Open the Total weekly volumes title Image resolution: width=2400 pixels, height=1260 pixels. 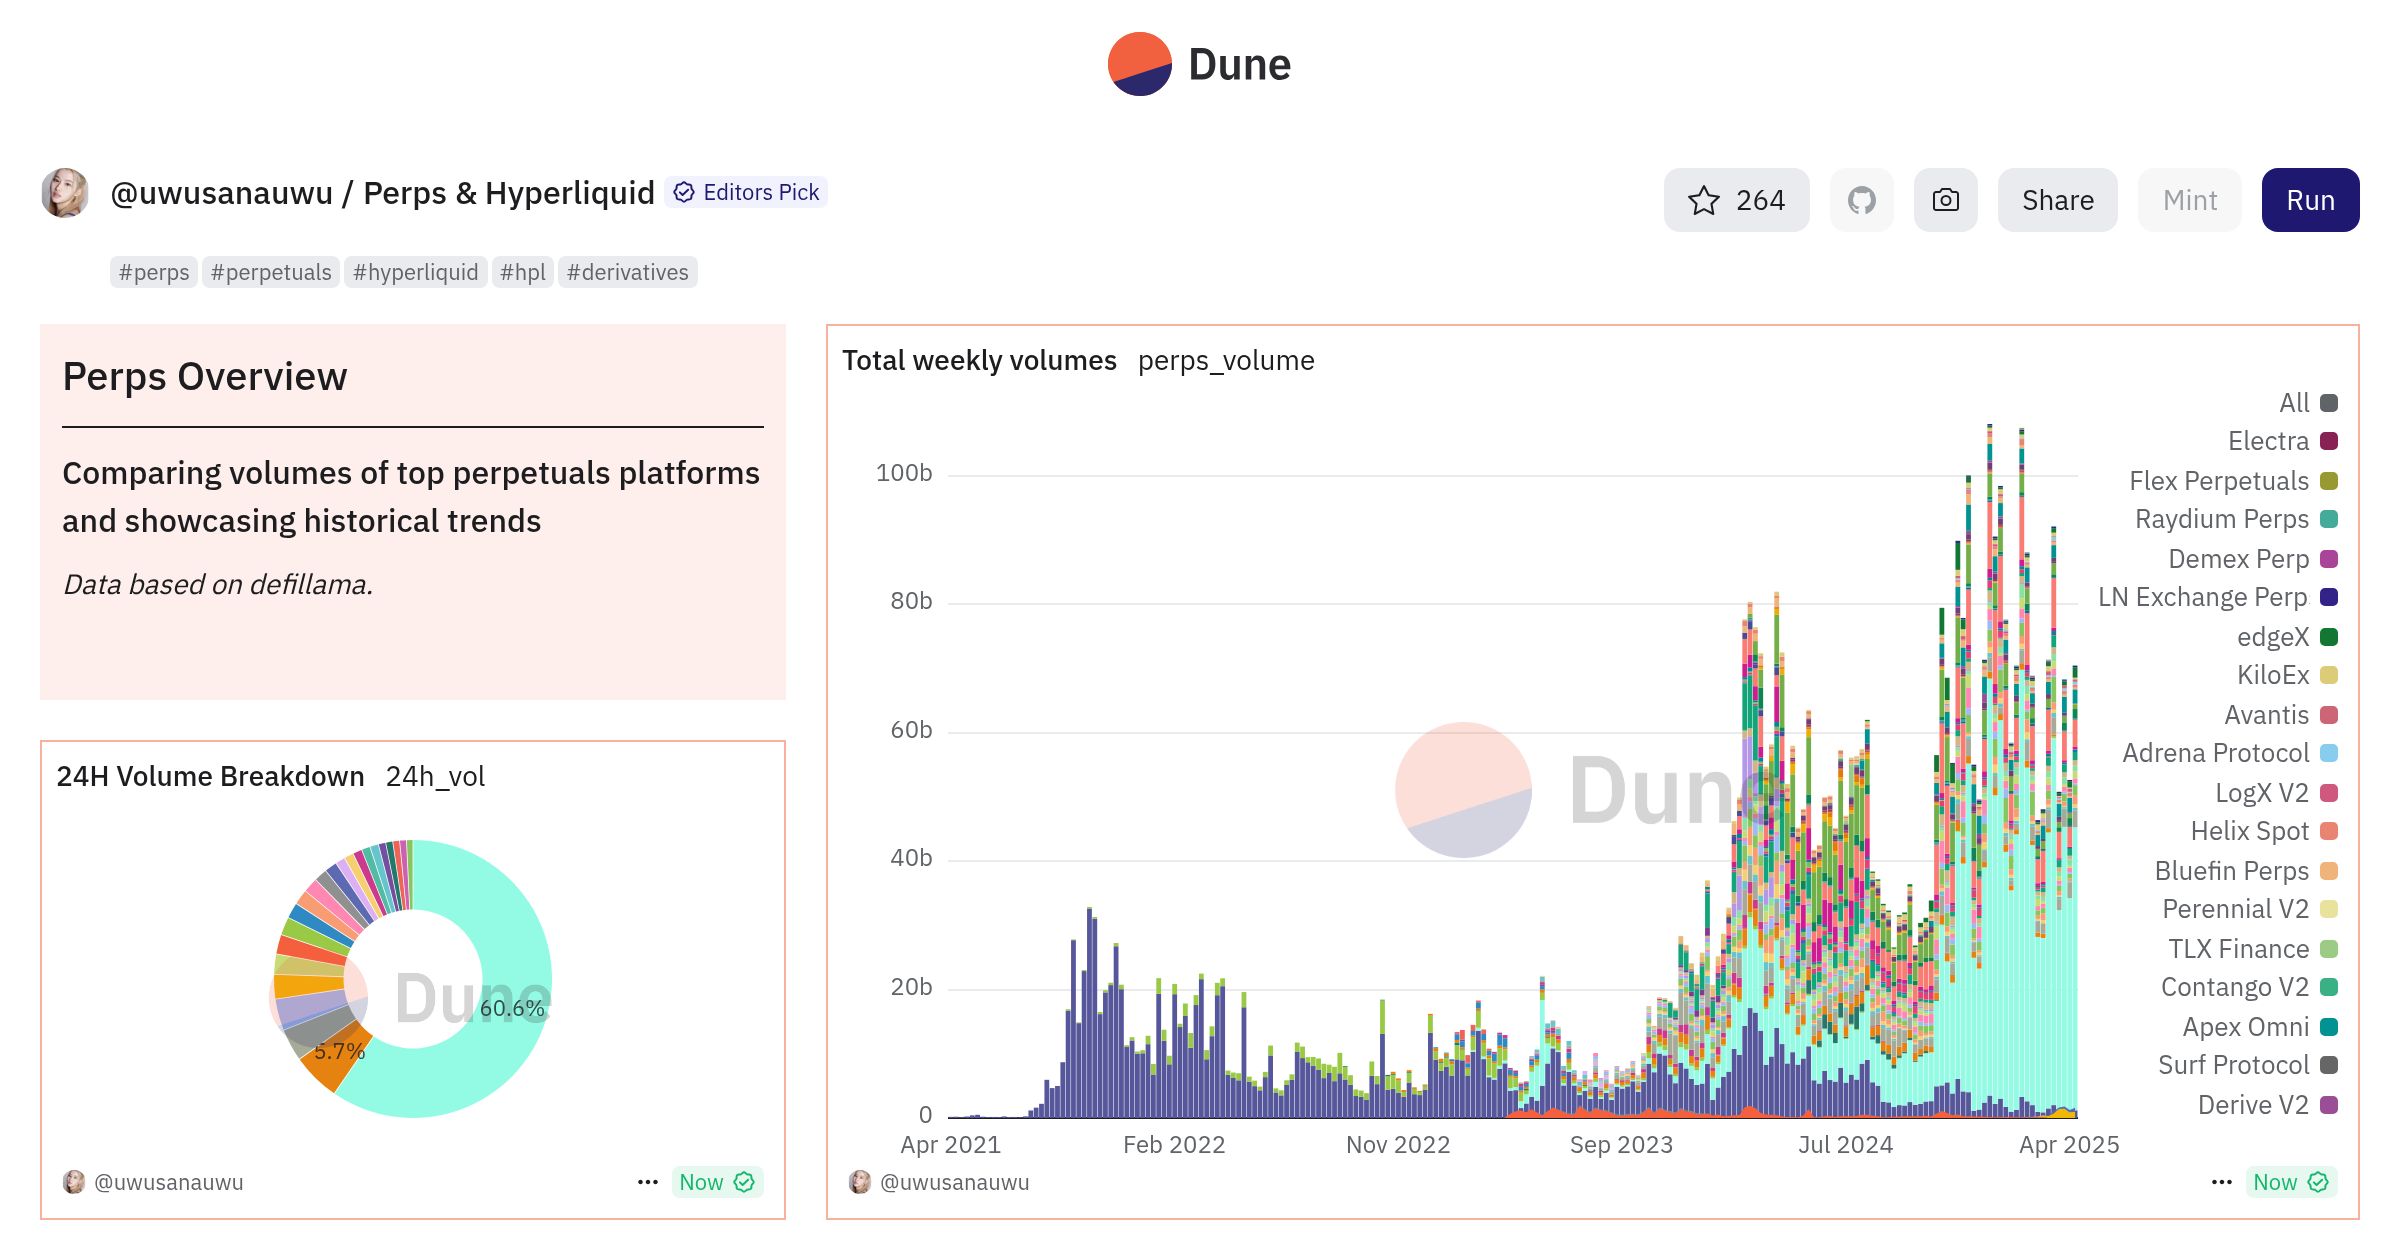click(979, 360)
